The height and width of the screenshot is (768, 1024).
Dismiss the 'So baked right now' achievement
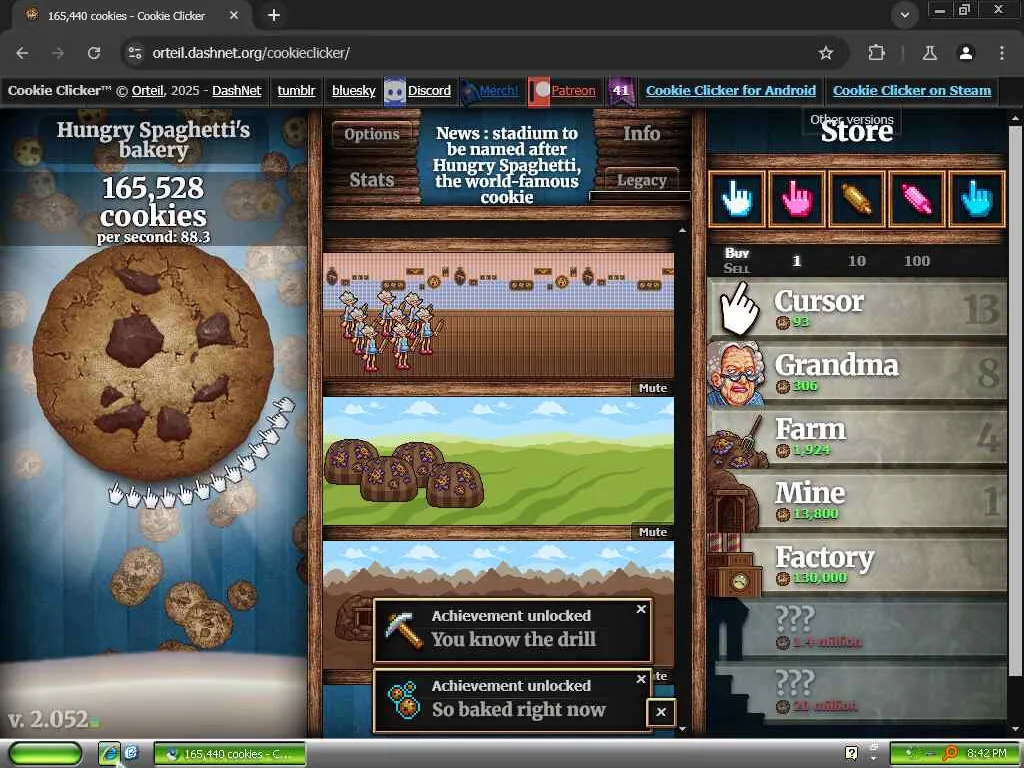[641, 679]
